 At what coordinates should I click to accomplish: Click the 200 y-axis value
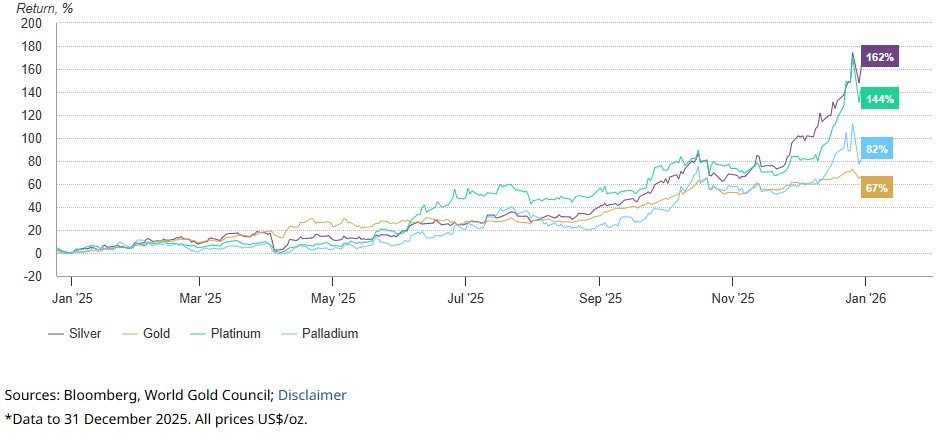tap(31, 23)
